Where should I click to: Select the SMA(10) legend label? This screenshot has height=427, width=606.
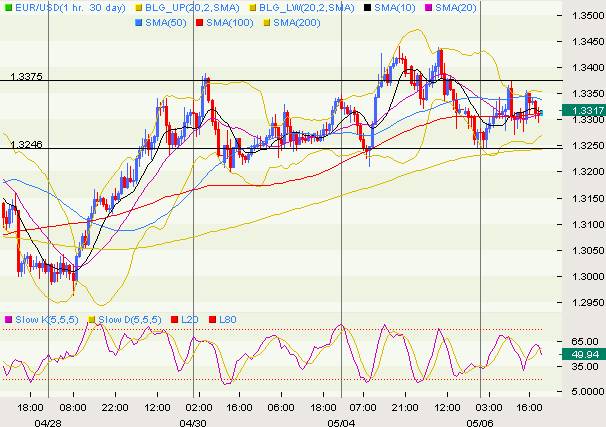(395, 8)
